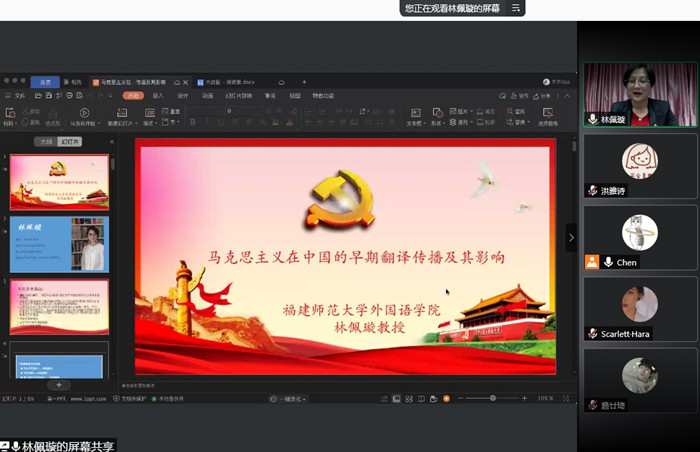This screenshot has height=452, width=700.
Task: Switch to the 插入 ribbon tab
Action: pyautogui.click(x=158, y=96)
